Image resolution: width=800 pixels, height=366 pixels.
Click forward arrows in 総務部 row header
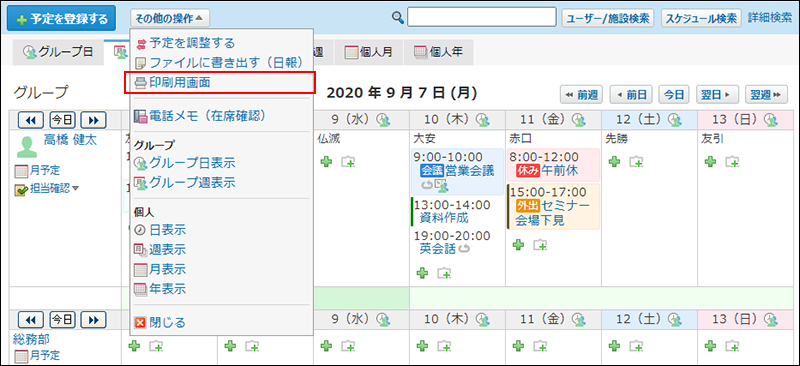click(93, 320)
